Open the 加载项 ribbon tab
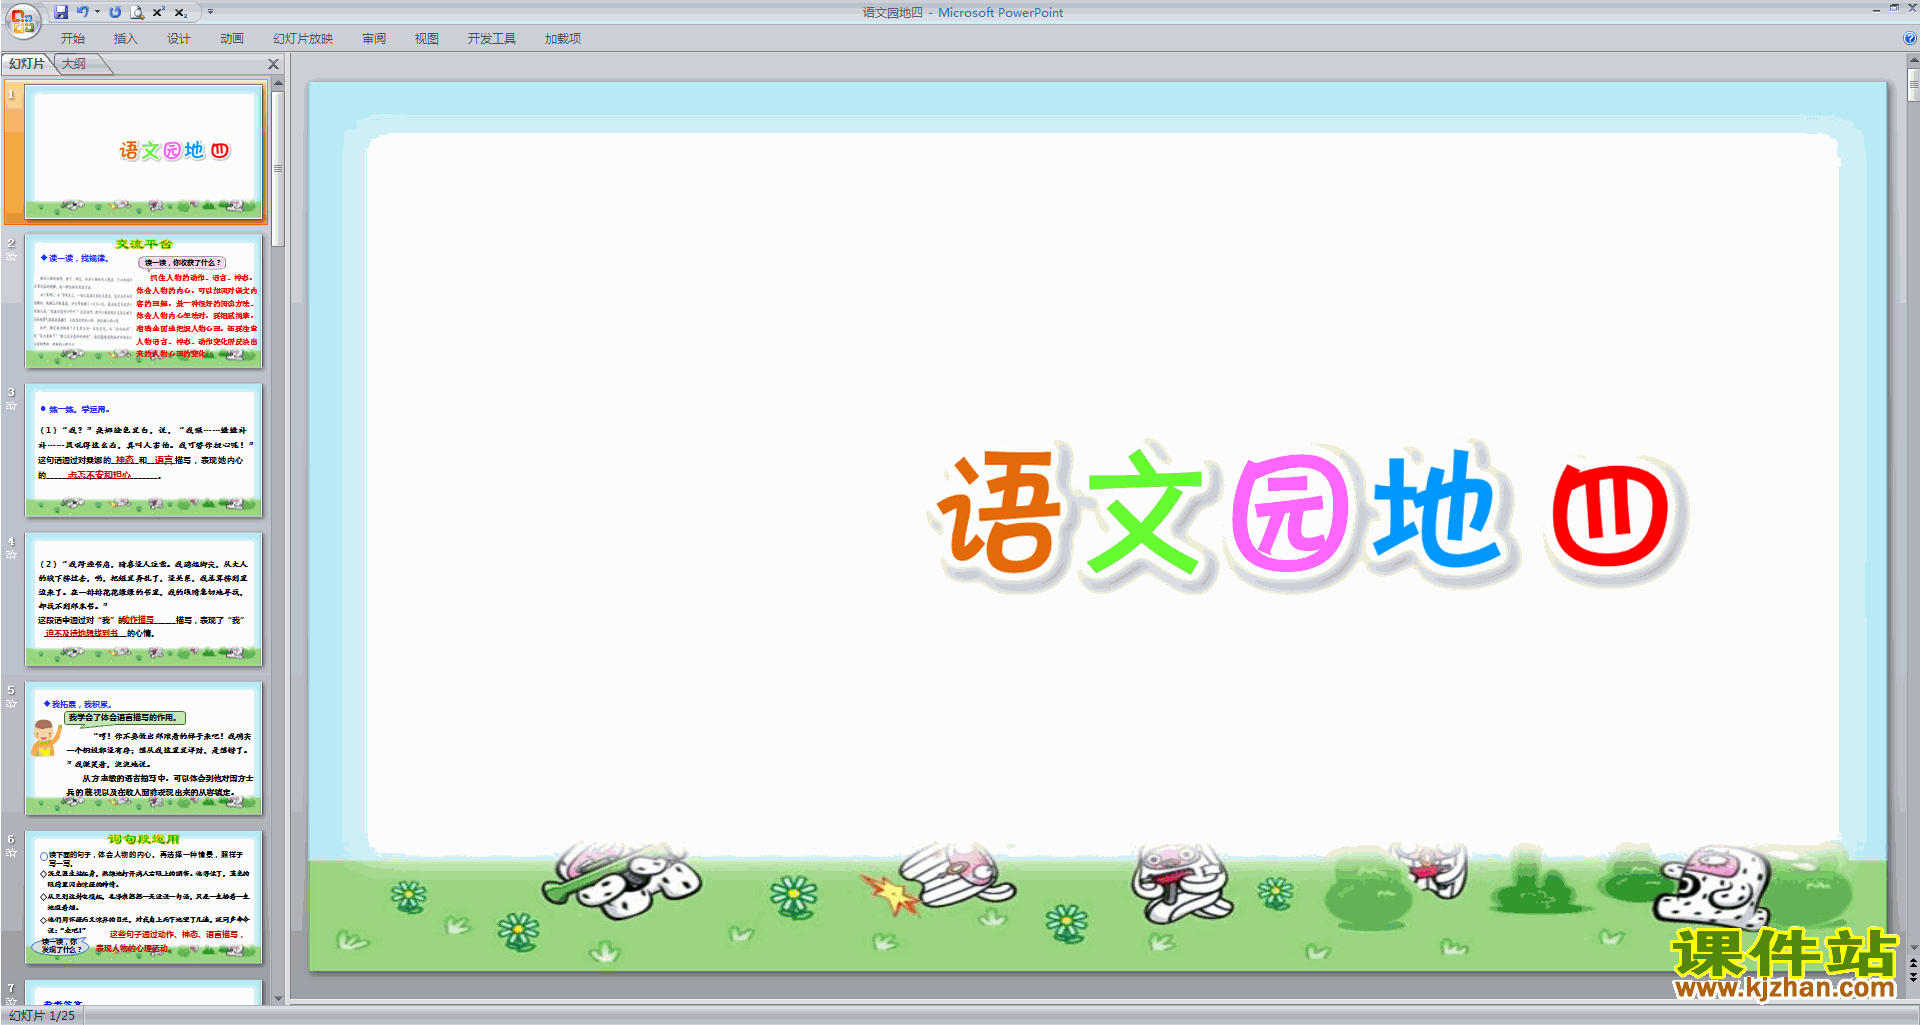 pyautogui.click(x=563, y=39)
